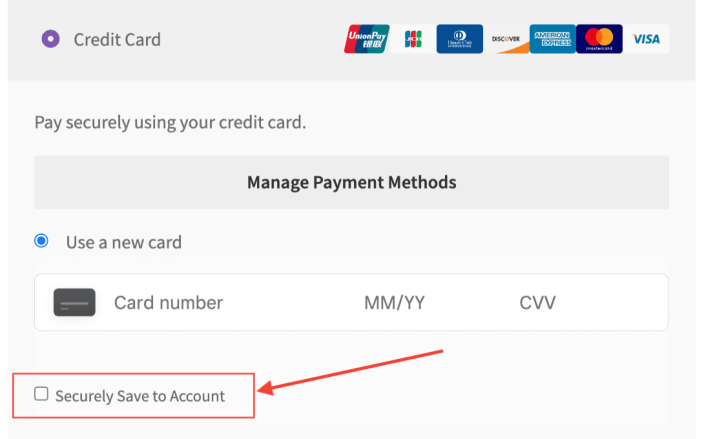Select the Diners Club logo
704x439 pixels.
click(459, 39)
